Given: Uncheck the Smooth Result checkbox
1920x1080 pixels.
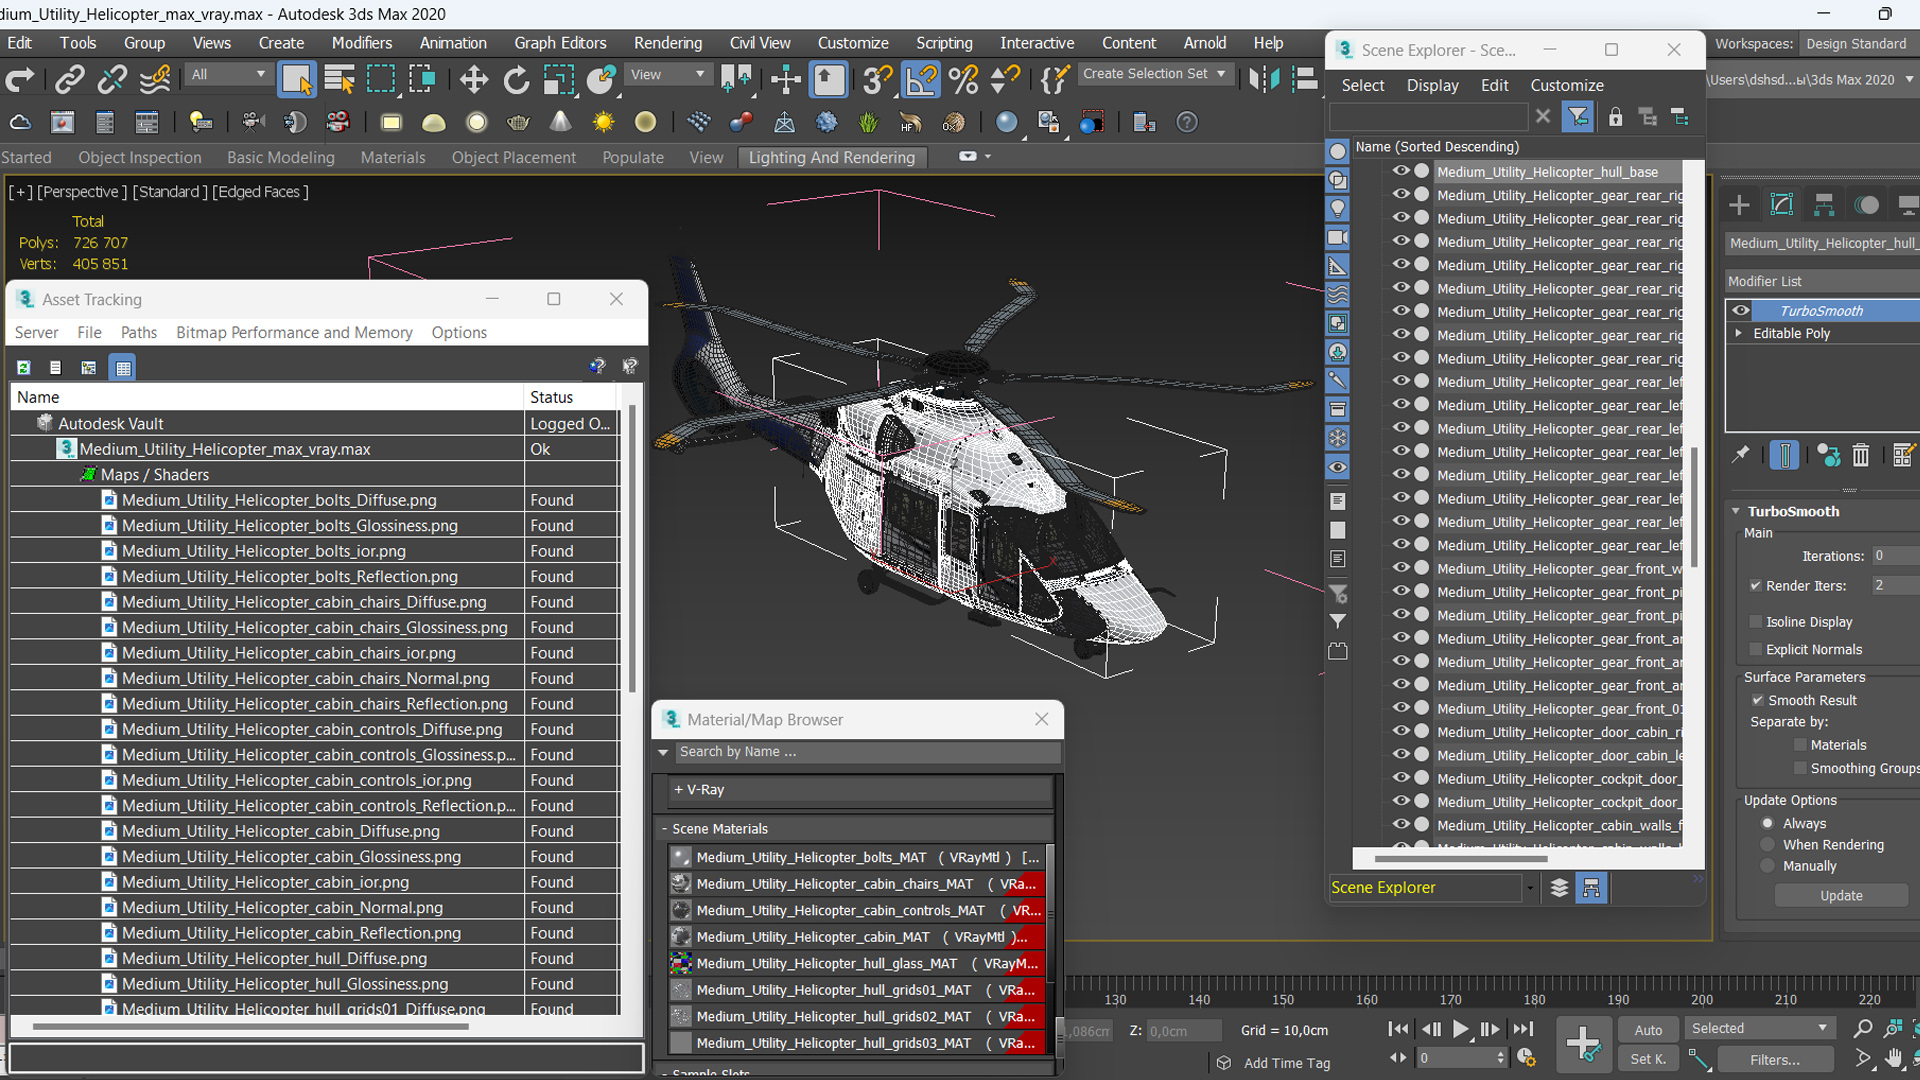Looking at the screenshot, I should click(x=1757, y=701).
